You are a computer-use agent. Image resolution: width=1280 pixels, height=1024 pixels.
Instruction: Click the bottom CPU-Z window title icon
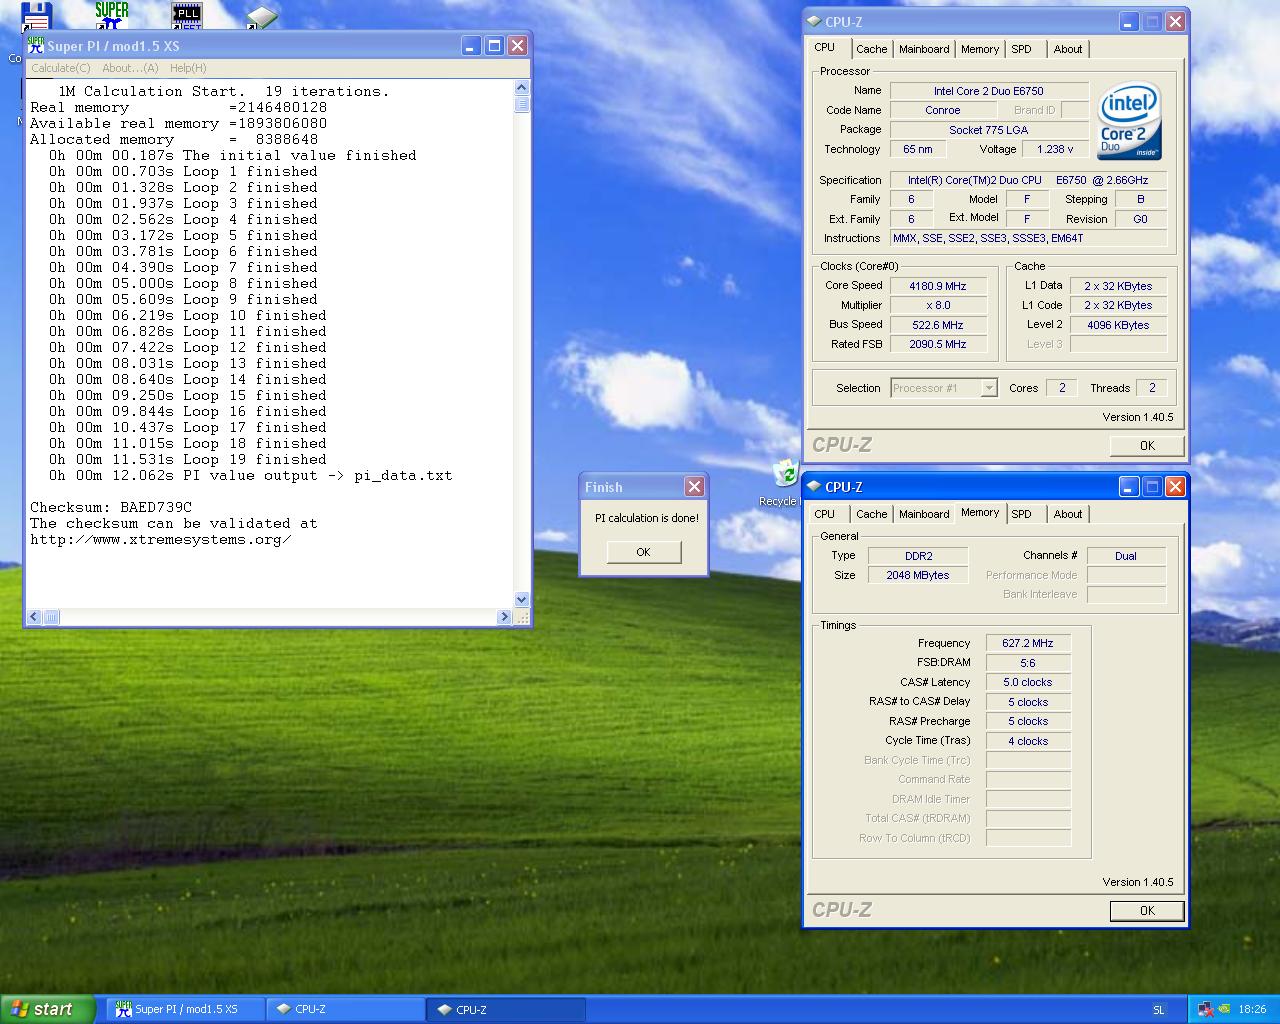tap(814, 487)
